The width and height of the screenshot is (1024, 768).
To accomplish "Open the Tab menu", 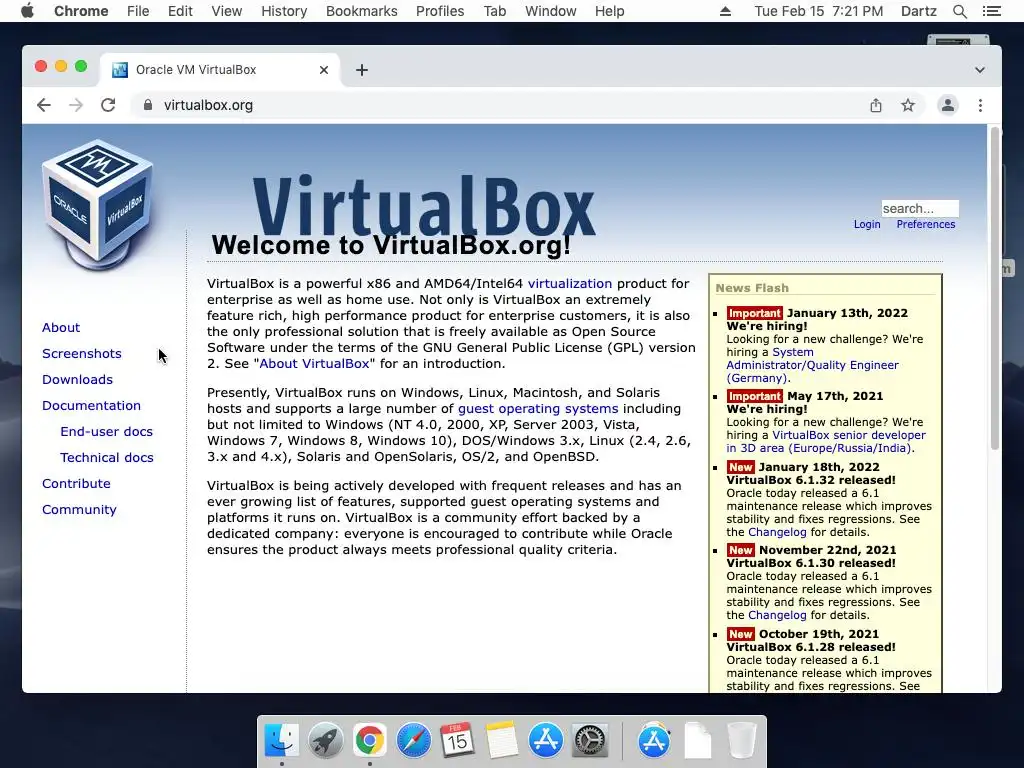I will (x=495, y=11).
